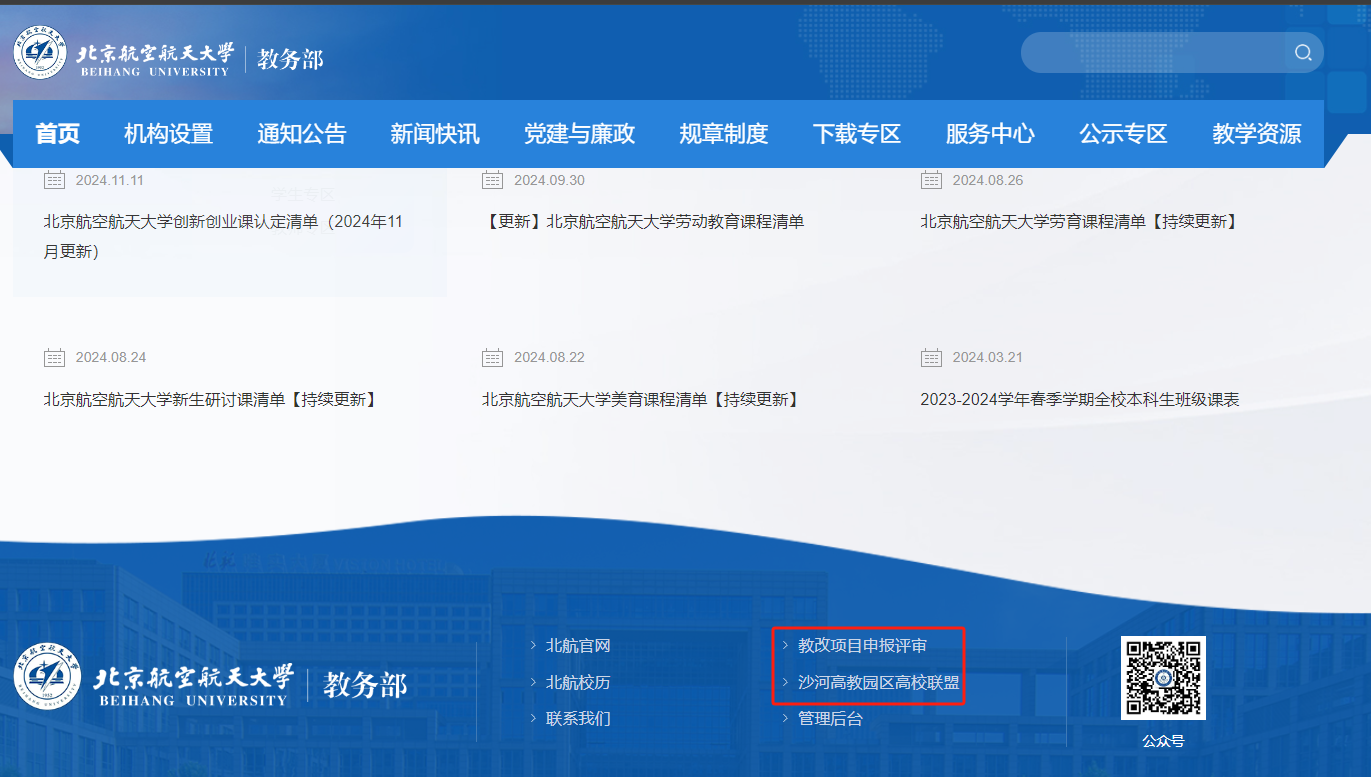Screen dimensions: 1371x777
Task: Click calendar icon beside 2024.08.26
Action: pos(931,180)
